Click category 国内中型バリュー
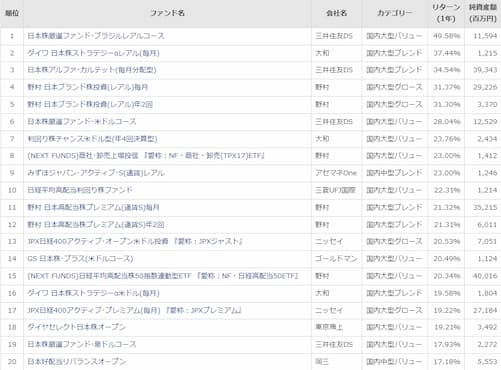Image resolution: width=501 pixels, height=370 pixels. click(394, 362)
